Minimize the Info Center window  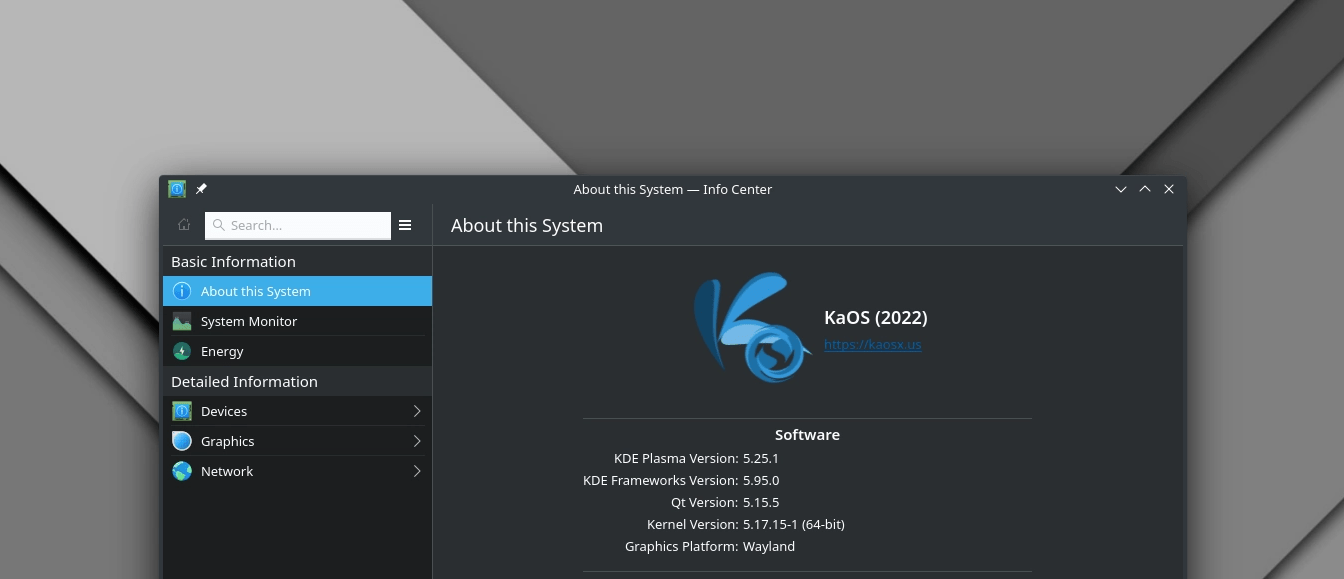(x=1121, y=189)
